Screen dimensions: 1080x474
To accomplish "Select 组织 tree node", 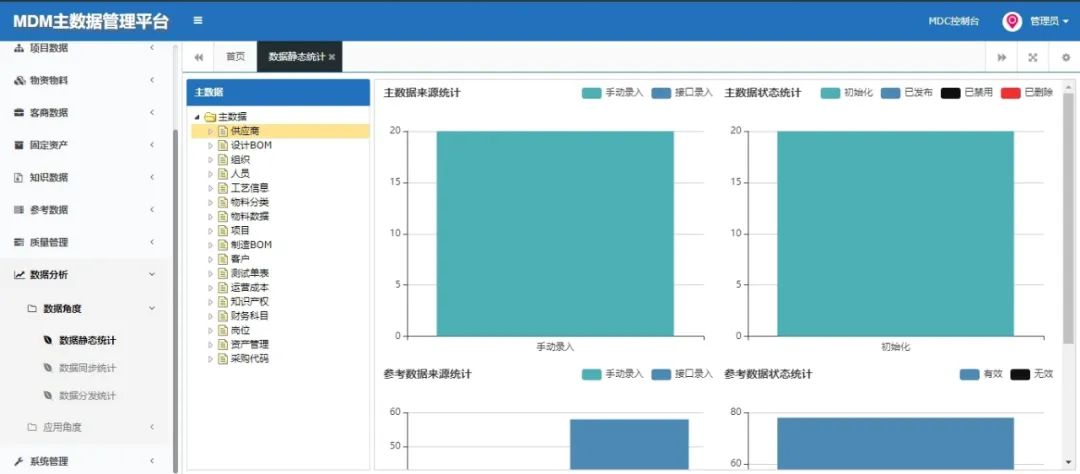I will tap(240, 159).
